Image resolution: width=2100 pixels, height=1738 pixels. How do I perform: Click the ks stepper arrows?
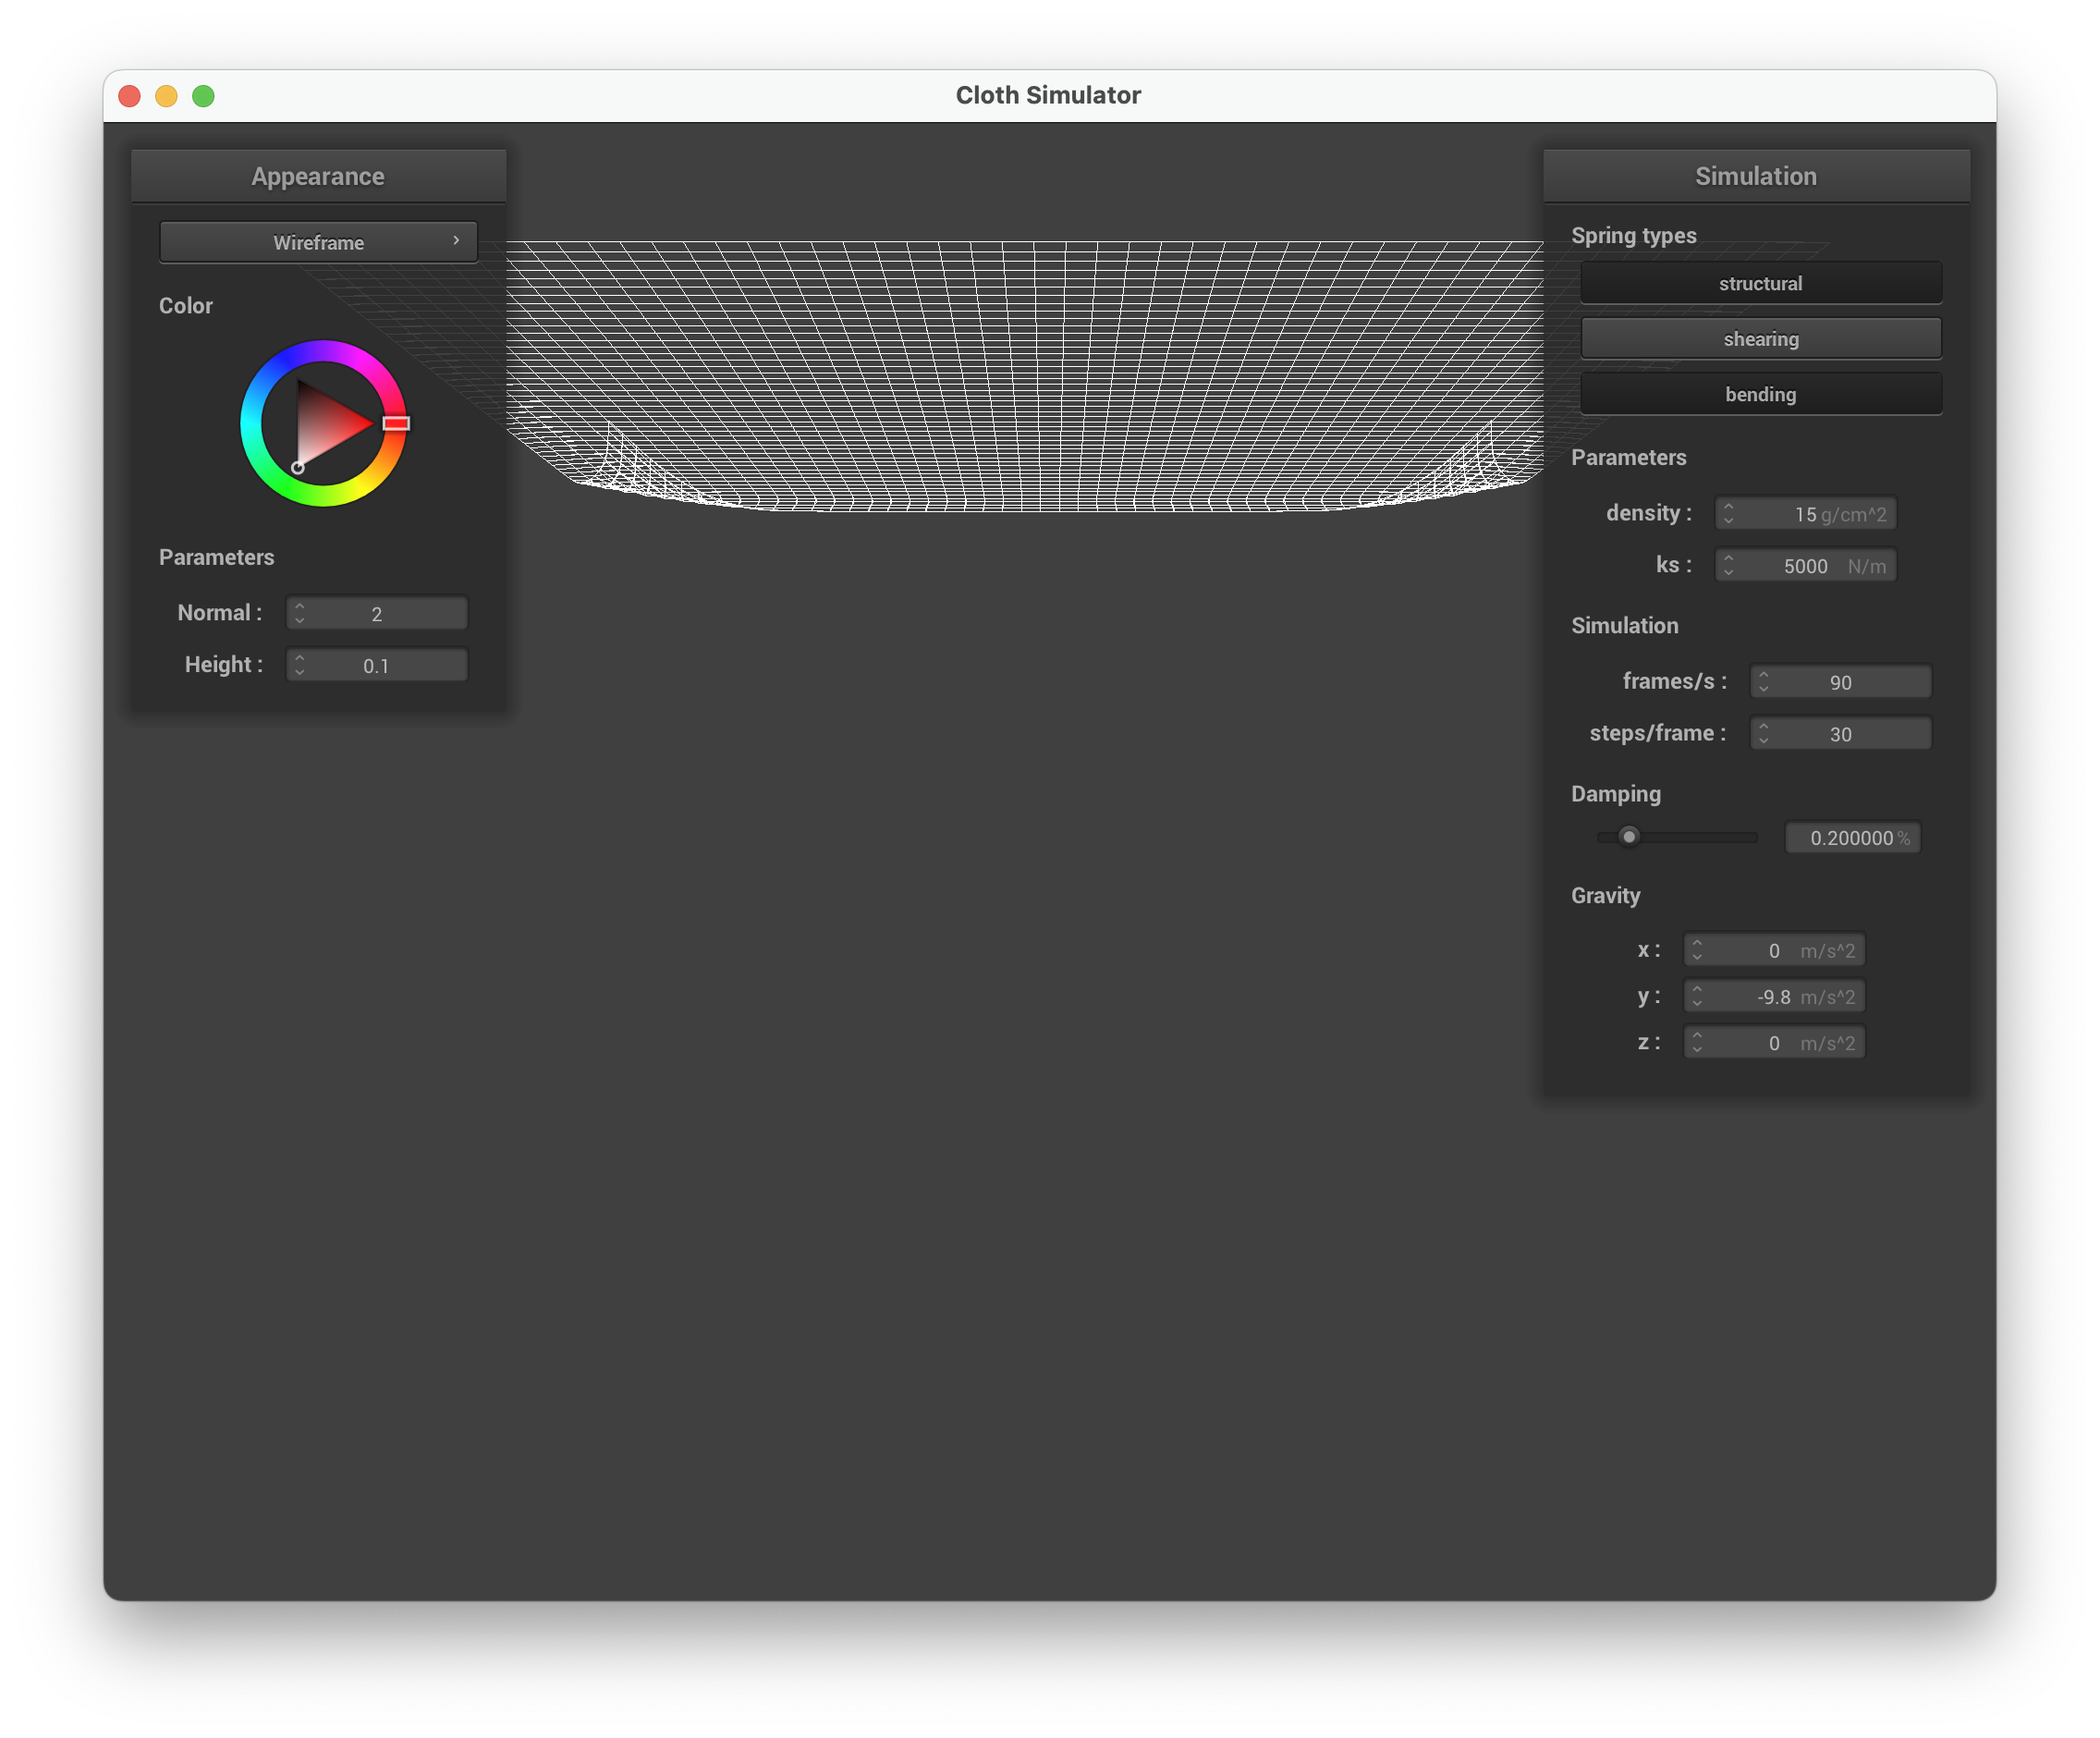point(1728,566)
